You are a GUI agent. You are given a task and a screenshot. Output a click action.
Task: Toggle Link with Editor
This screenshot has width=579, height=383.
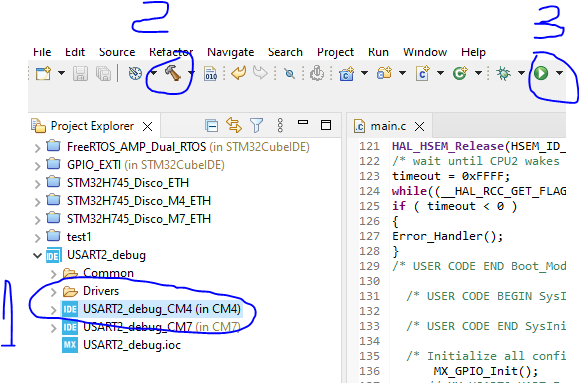point(234,125)
